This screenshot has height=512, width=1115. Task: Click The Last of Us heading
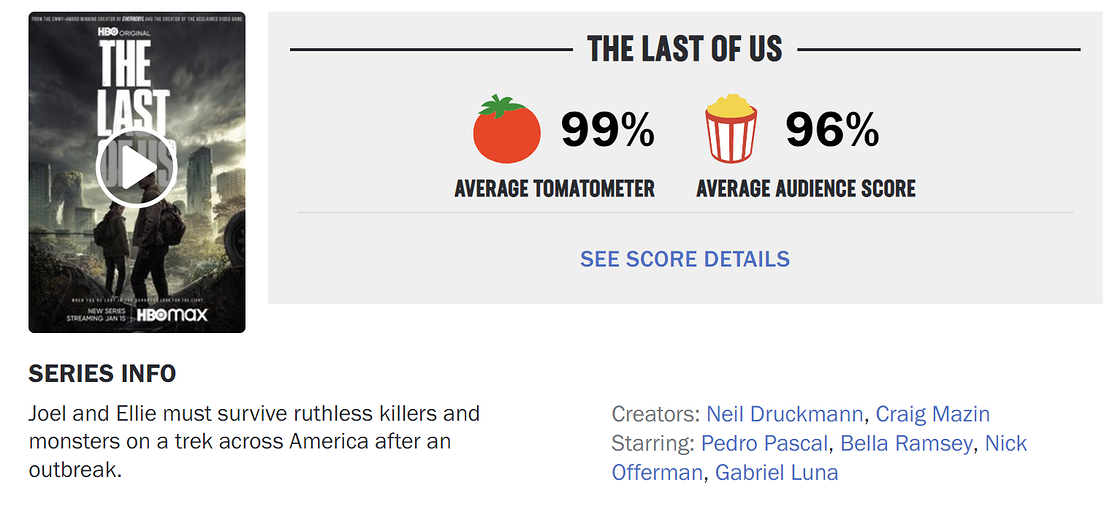coord(684,49)
